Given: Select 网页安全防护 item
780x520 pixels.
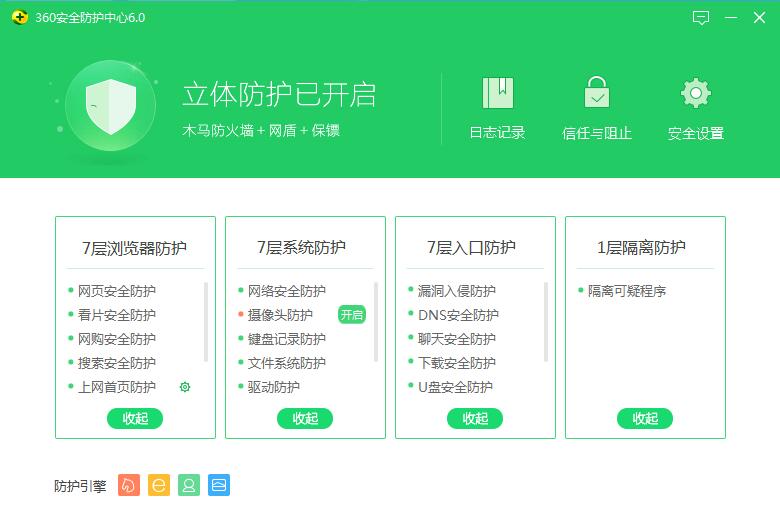Looking at the screenshot, I should (x=116, y=291).
